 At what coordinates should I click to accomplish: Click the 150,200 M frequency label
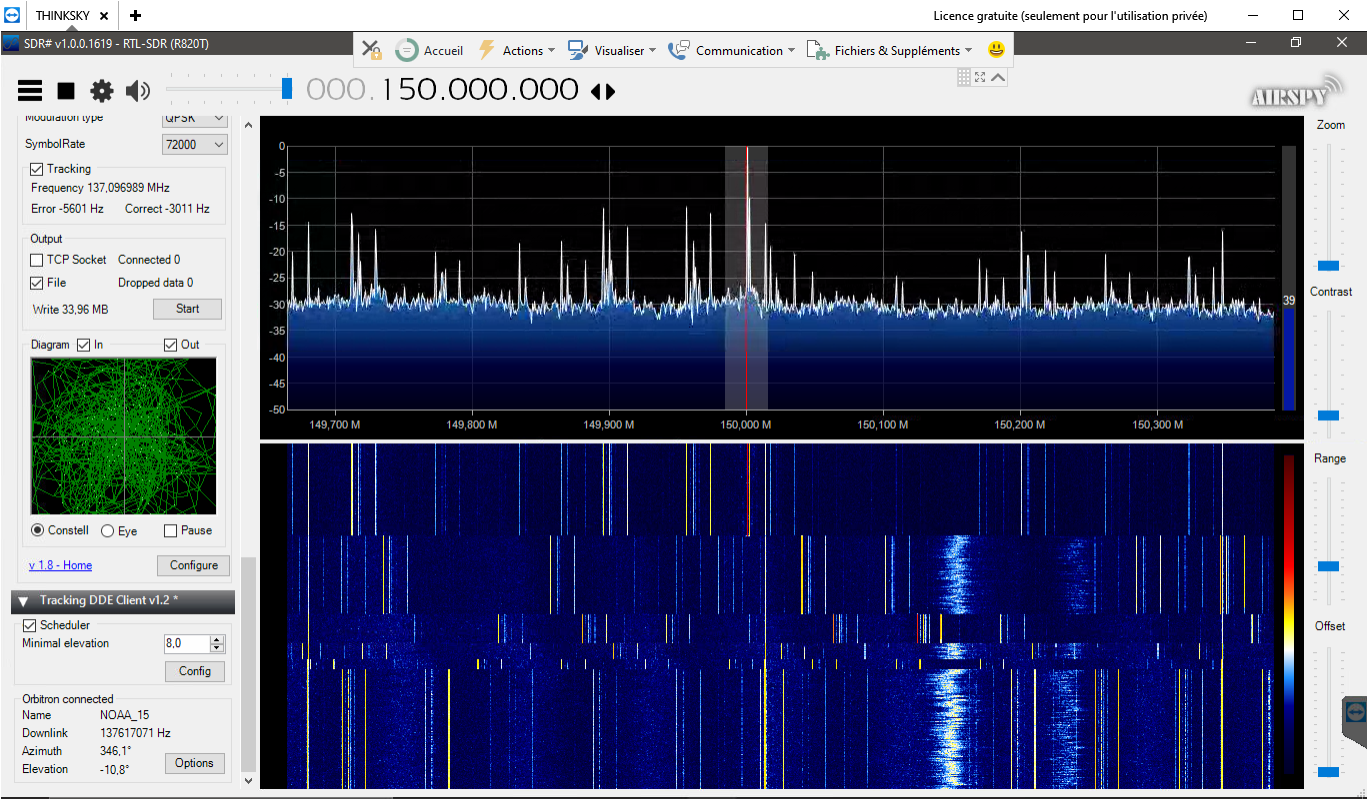1020,424
